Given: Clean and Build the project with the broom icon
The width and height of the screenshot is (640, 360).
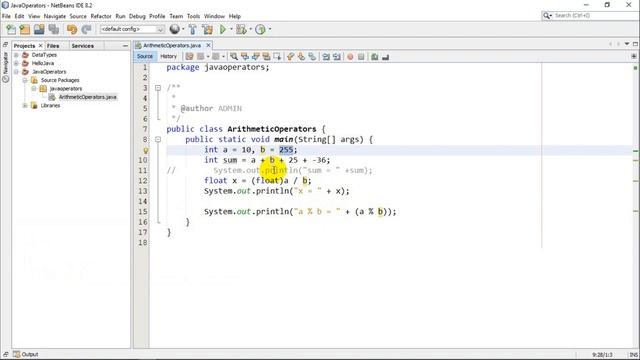Looking at the screenshot, I should 207,29.
